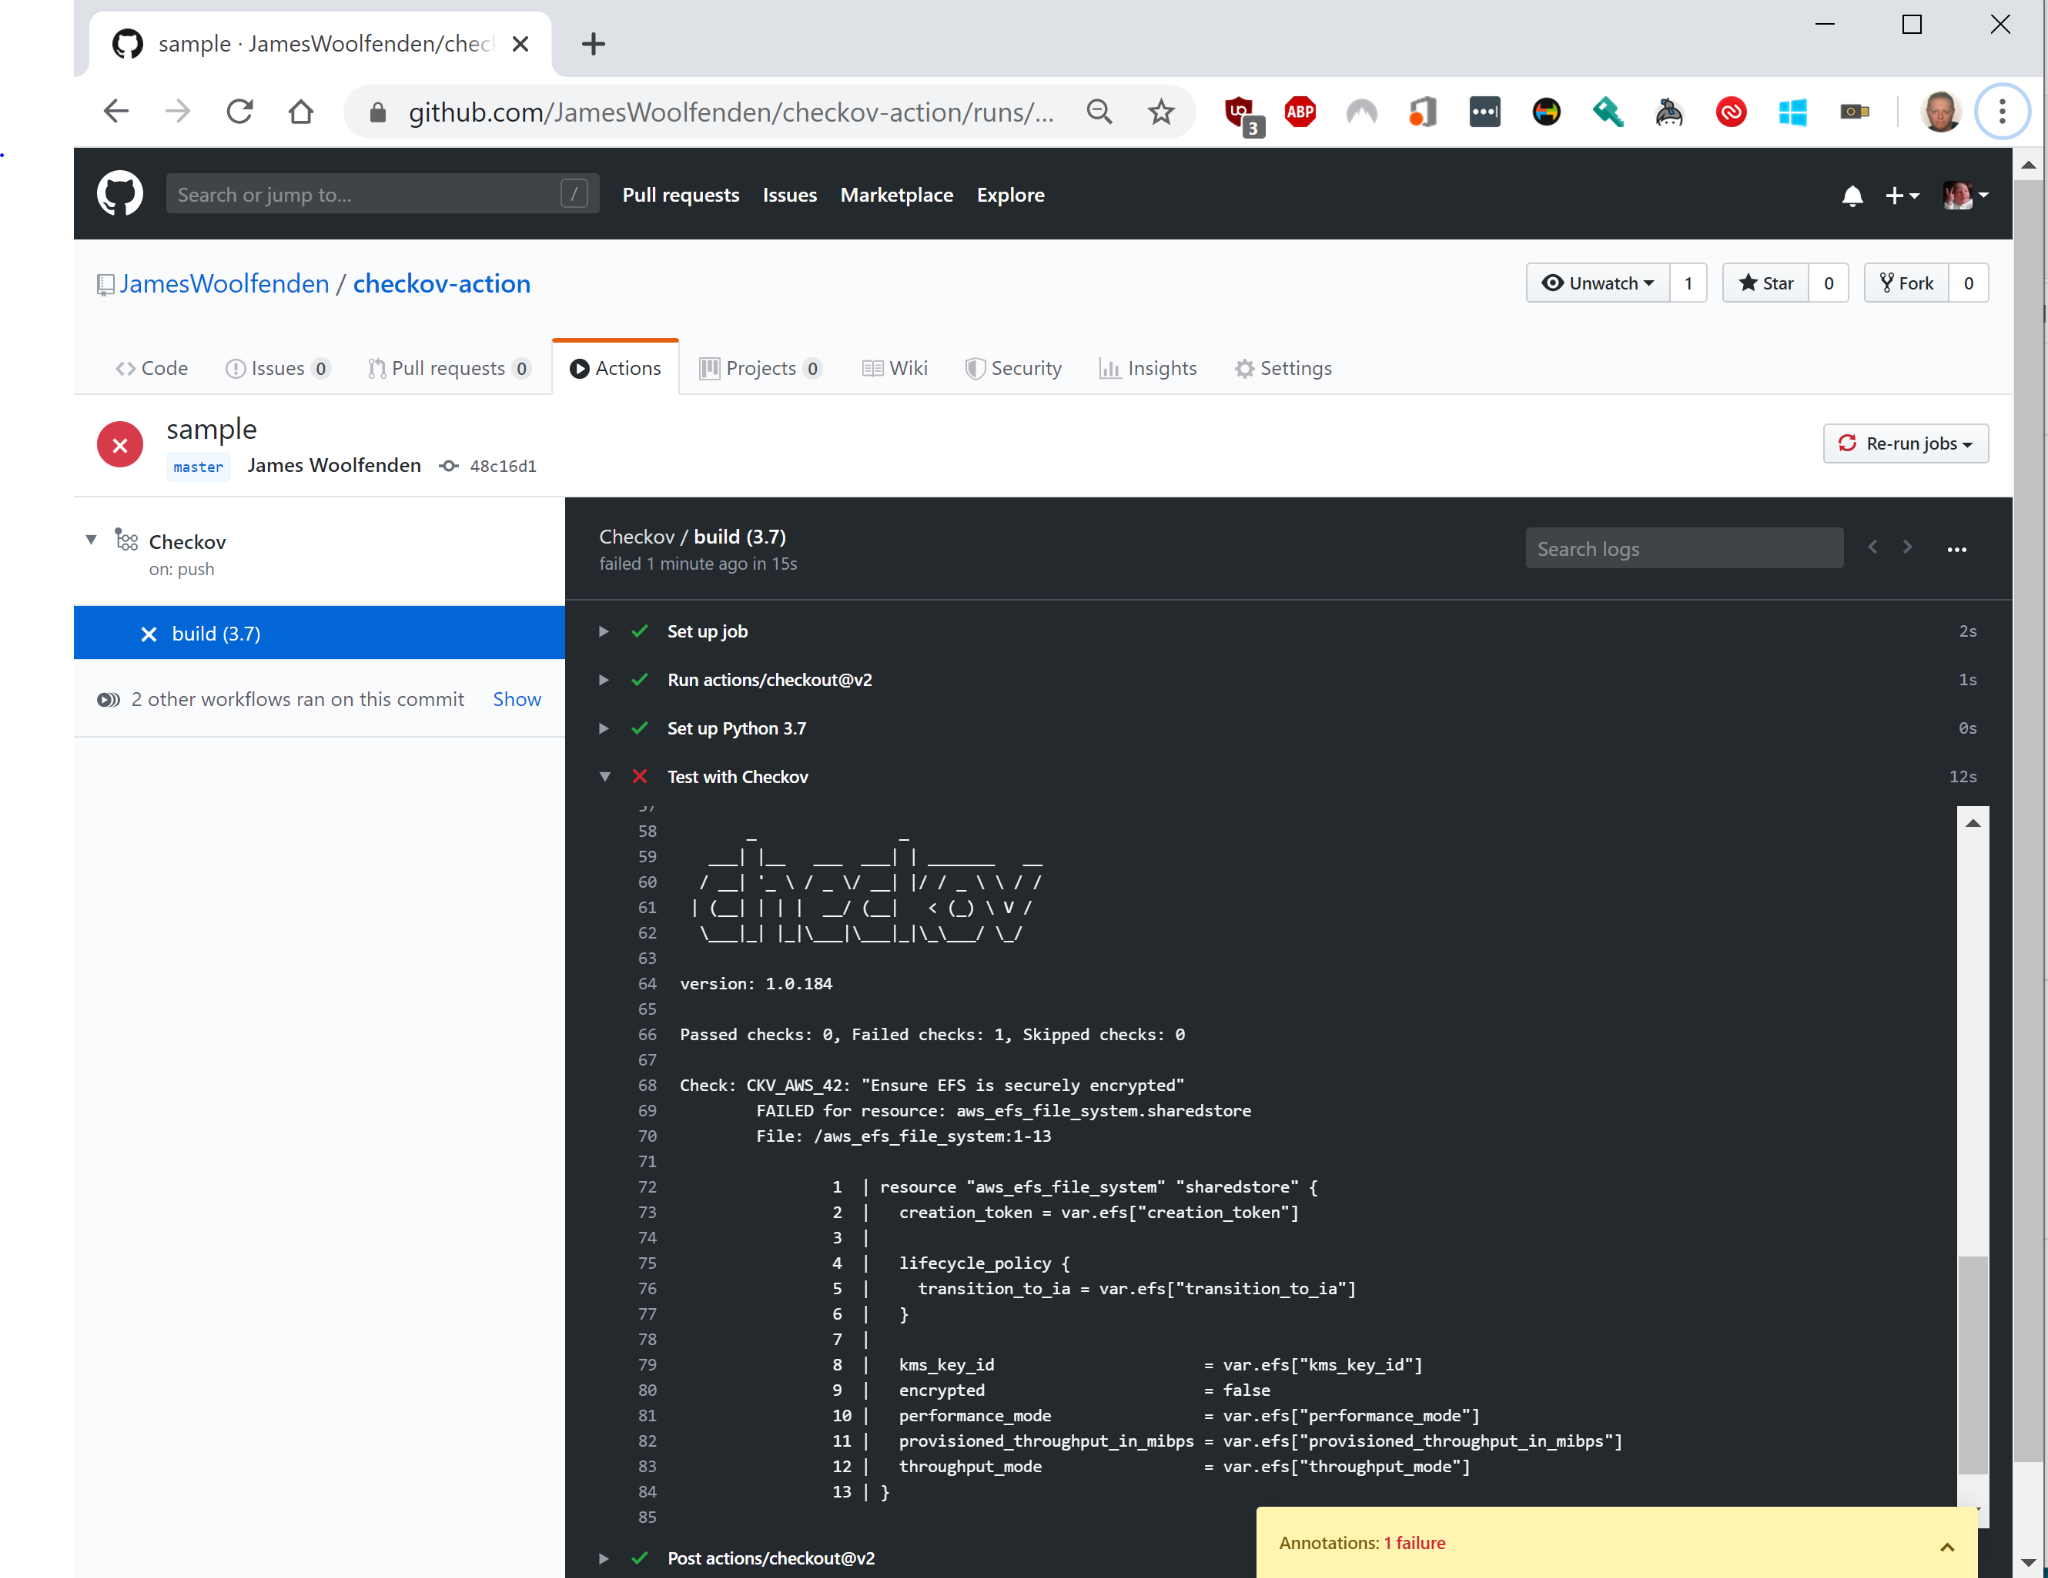The image size is (2048, 1578).
Task: Click Explore in top header
Action: tap(1011, 195)
